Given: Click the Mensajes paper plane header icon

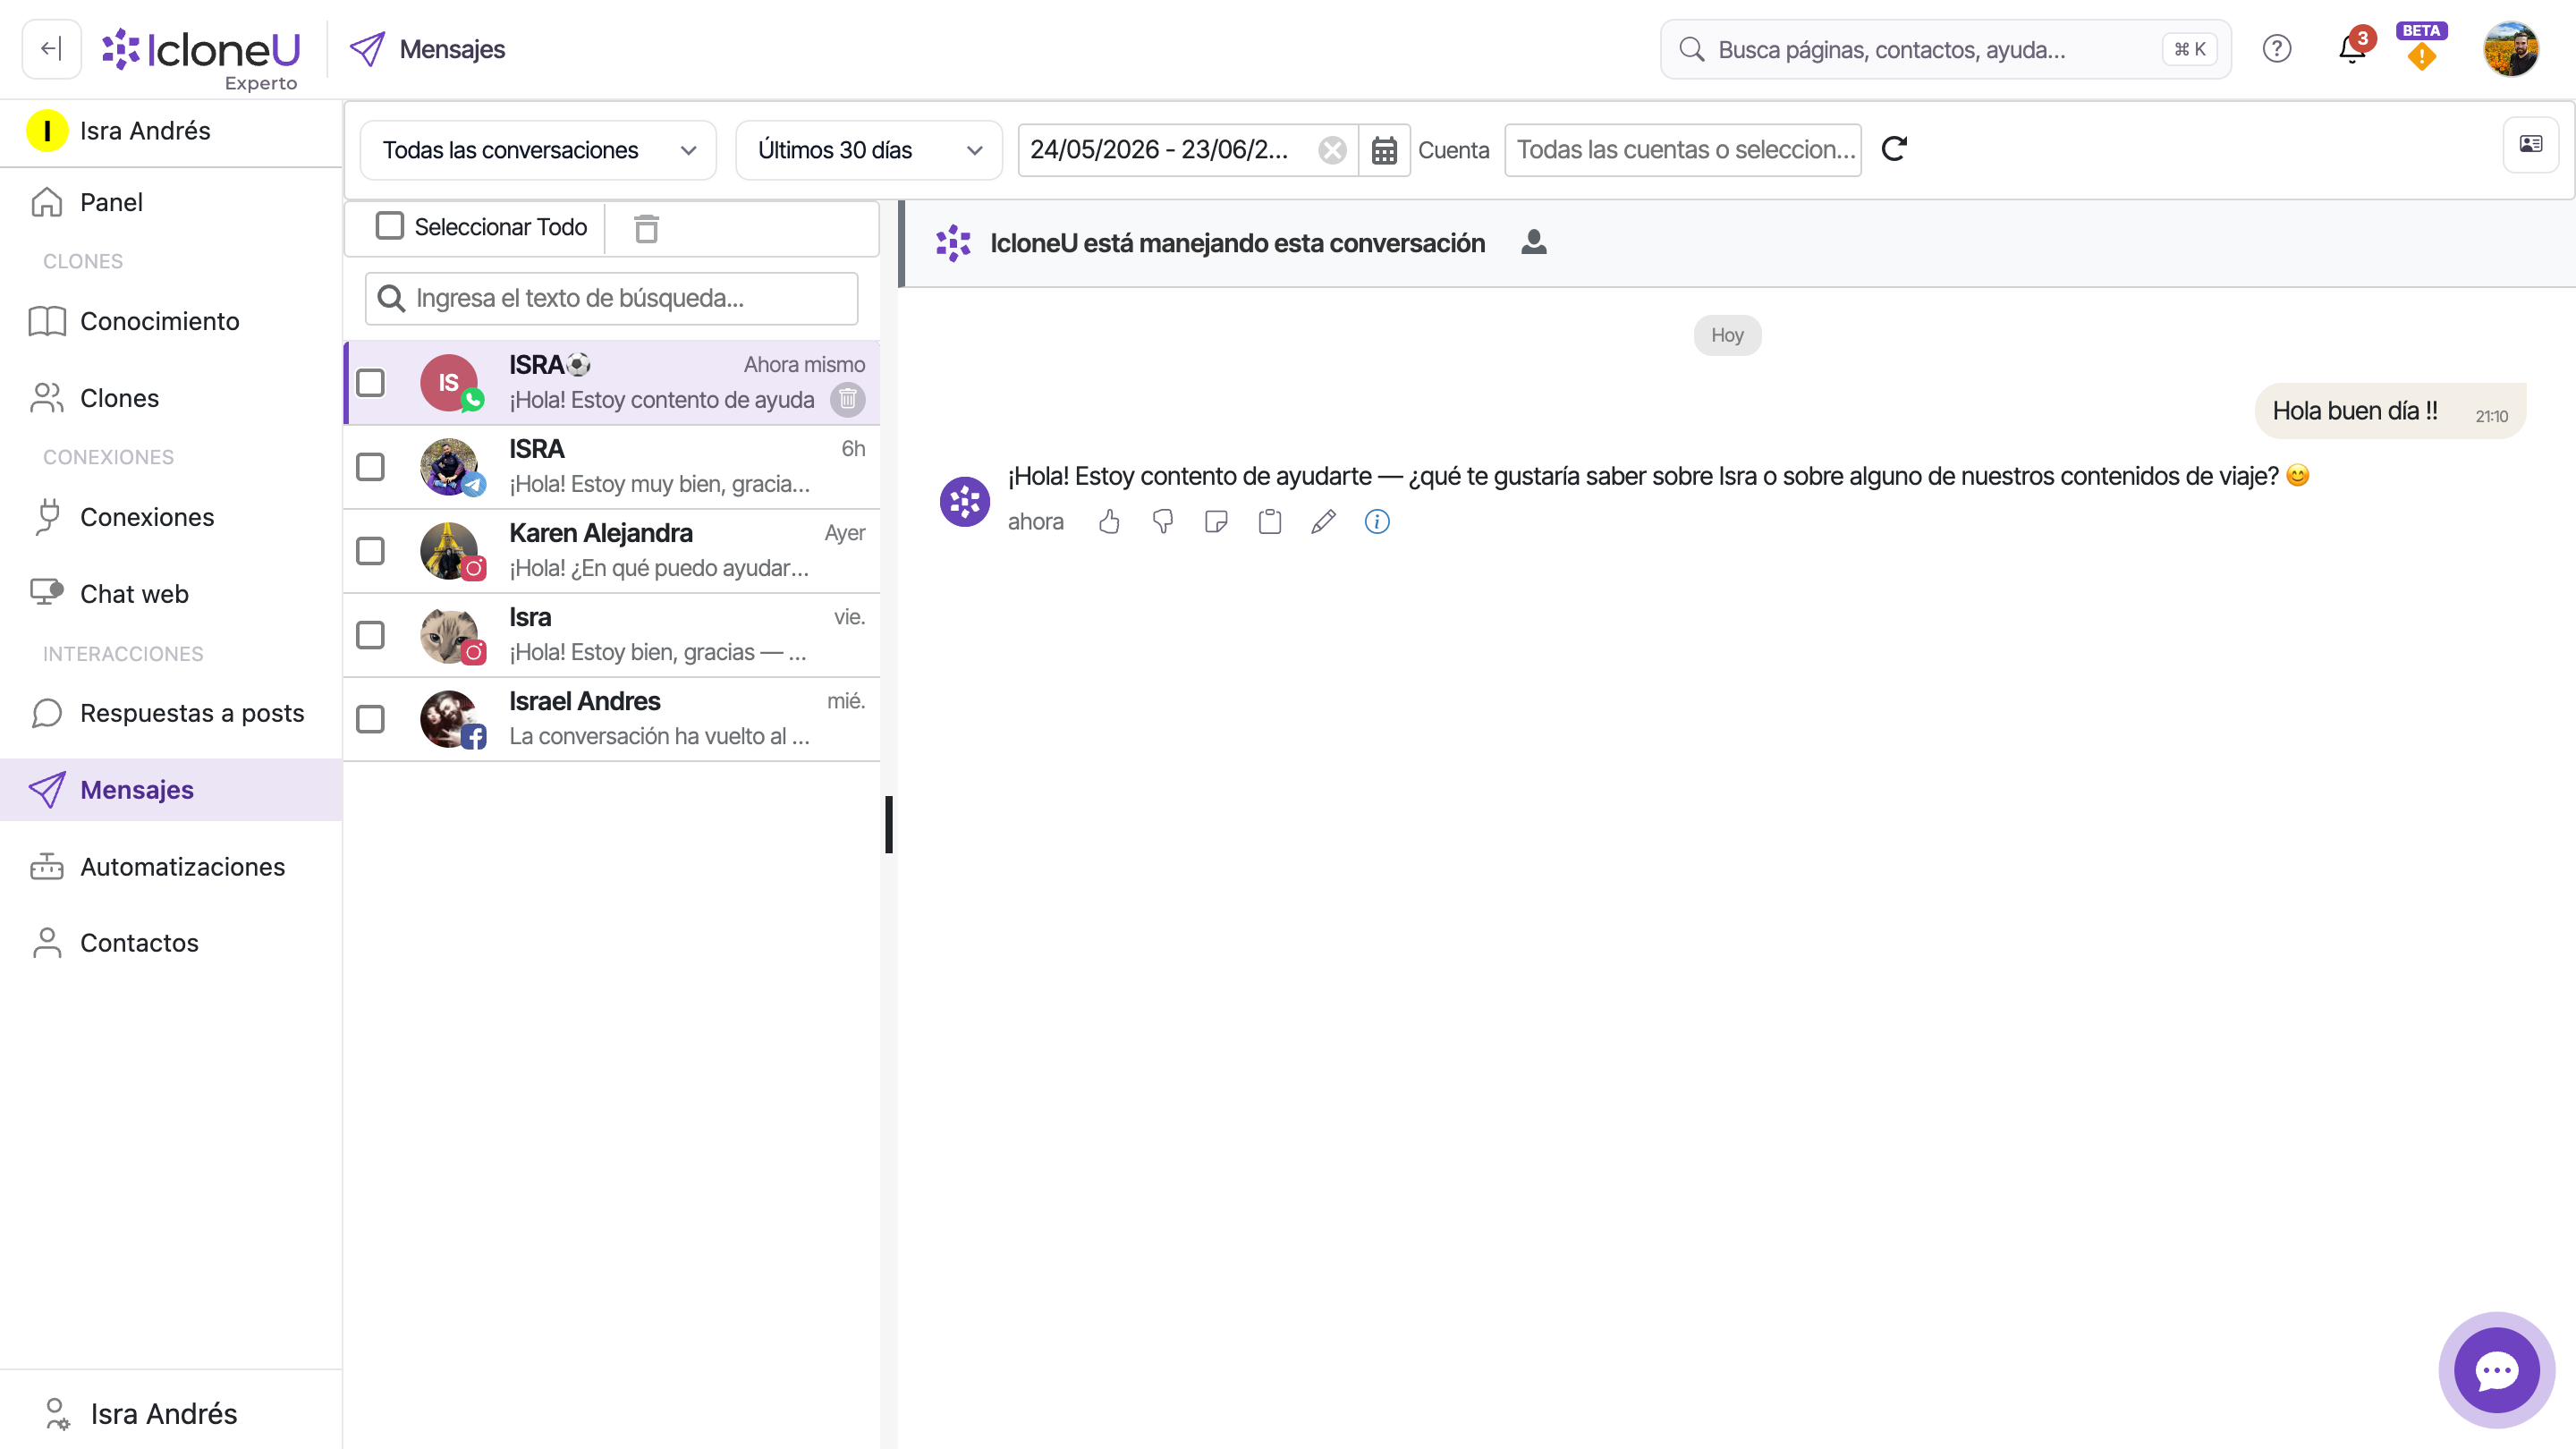Looking at the screenshot, I should coord(367,49).
